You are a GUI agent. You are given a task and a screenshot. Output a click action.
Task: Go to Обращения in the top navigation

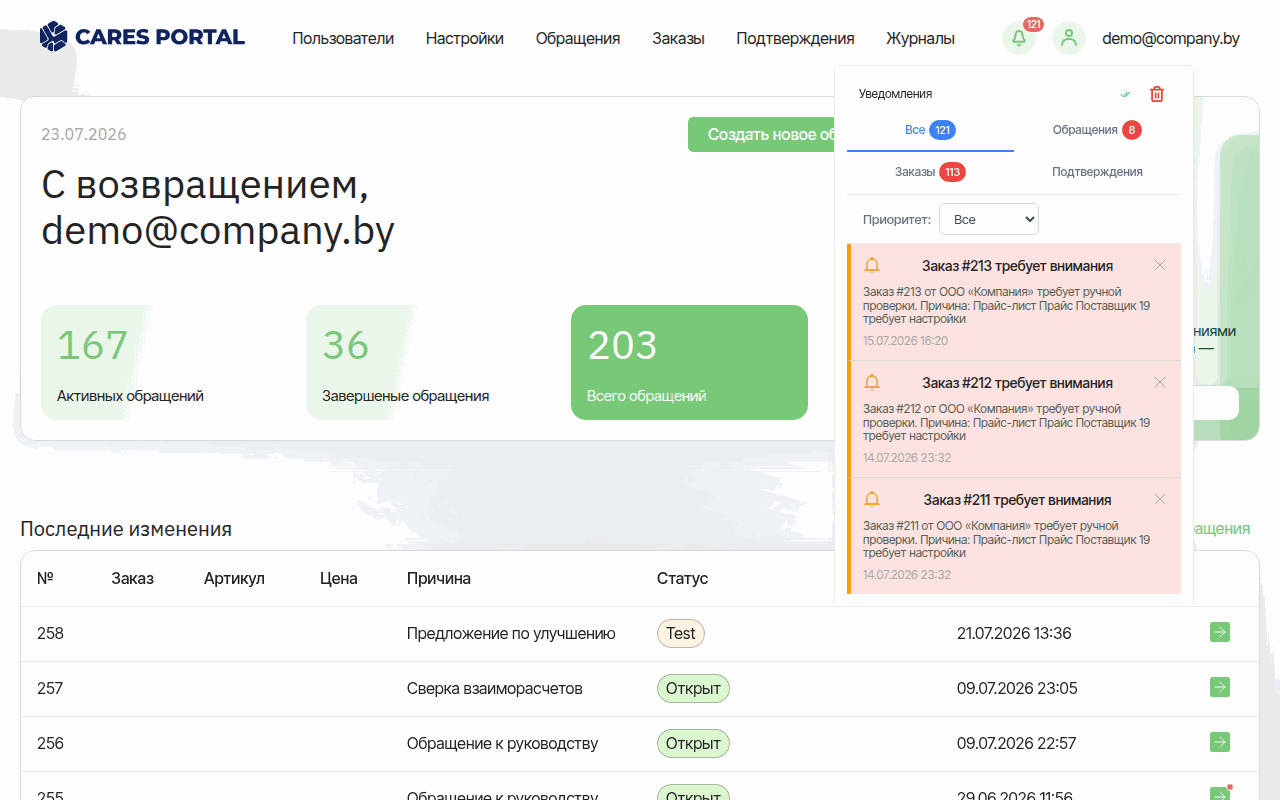tap(578, 38)
